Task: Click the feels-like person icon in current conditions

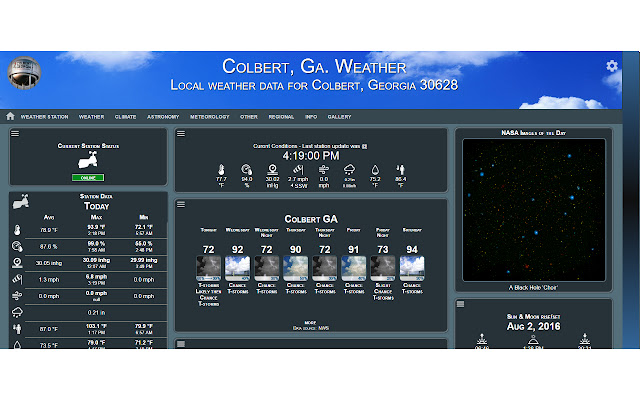Action: point(400,169)
